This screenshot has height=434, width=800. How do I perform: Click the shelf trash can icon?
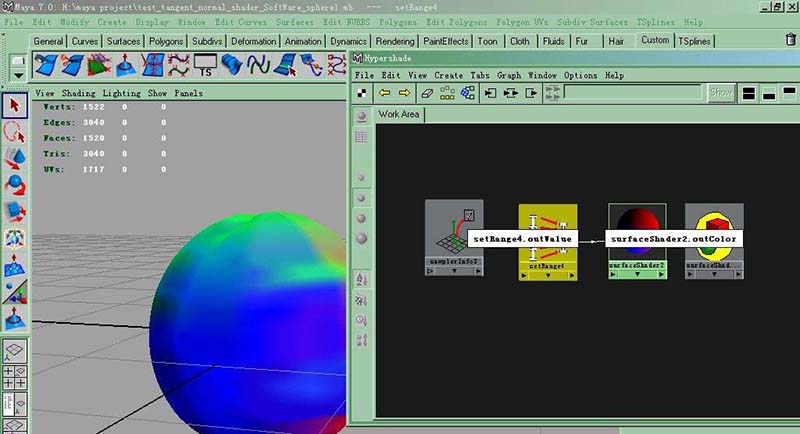pyautogui.click(x=790, y=39)
